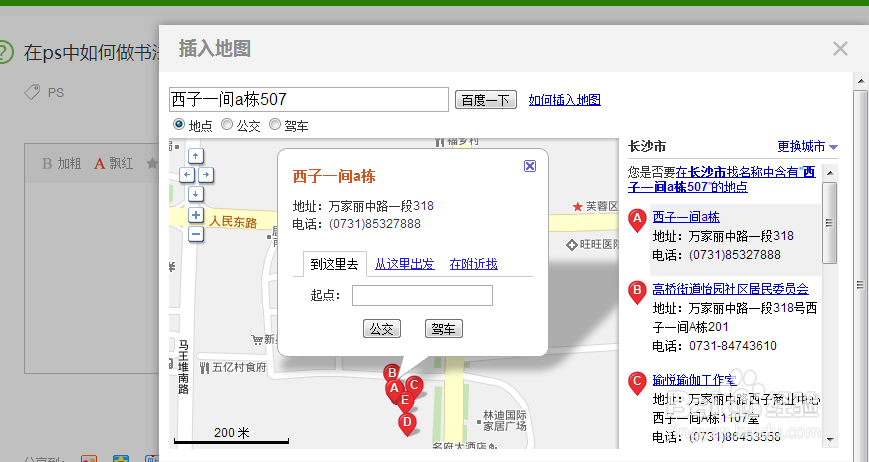Zoom out the map with the minus button
Viewport: 869px width, 462px height.
(x=196, y=234)
